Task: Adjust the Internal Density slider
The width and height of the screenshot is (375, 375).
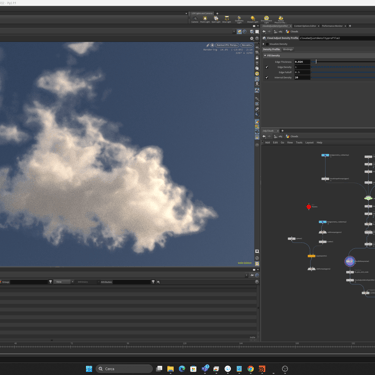Action: [x=343, y=77]
